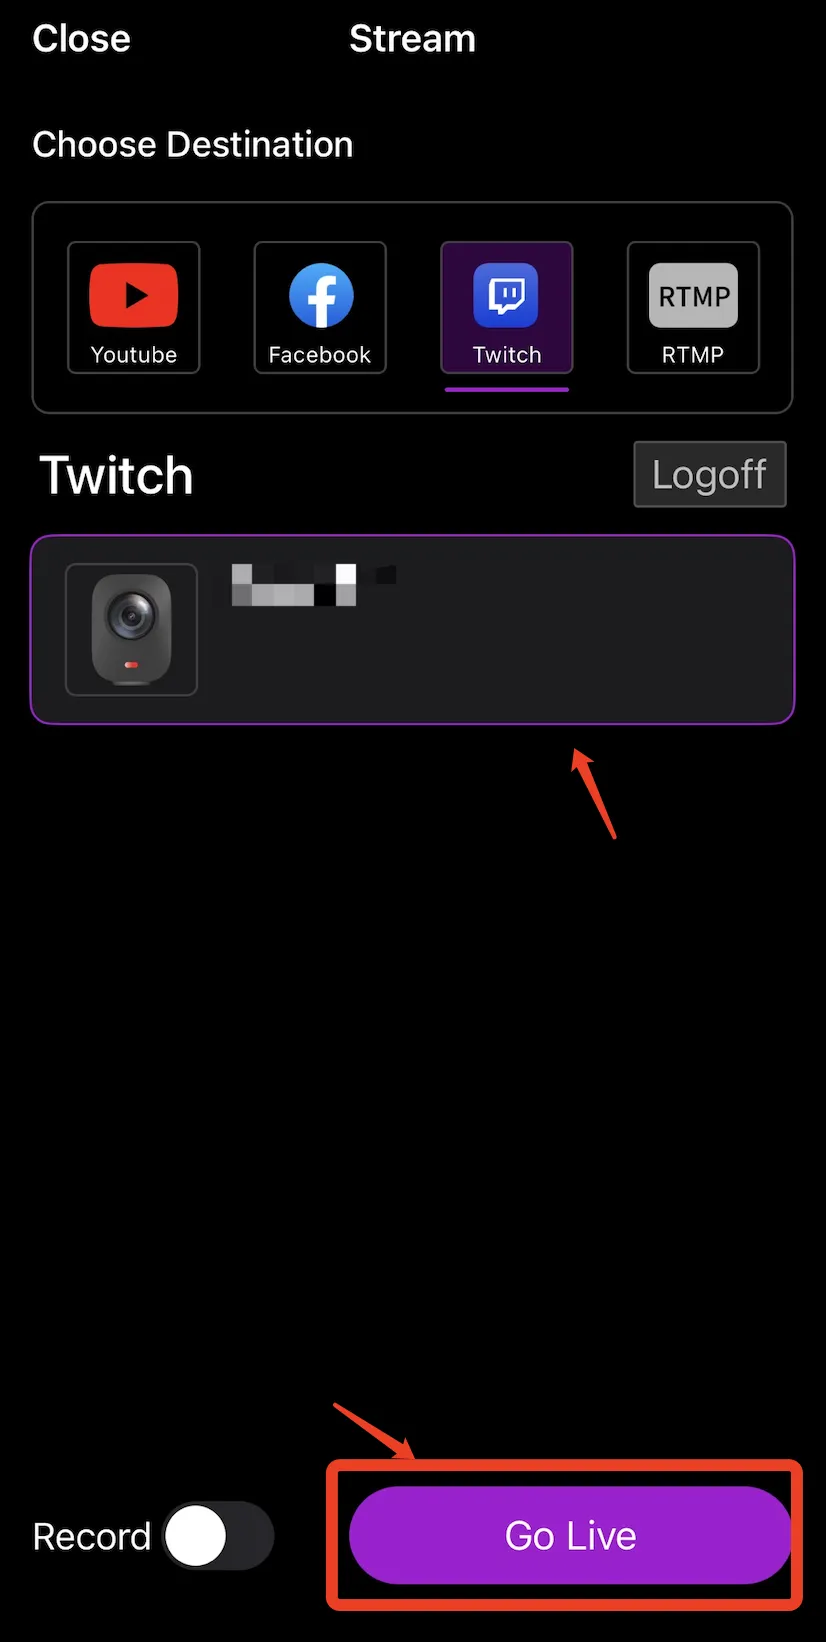Toggle the Record switch
The width and height of the screenshot is (826, 1642).
(x=218, y=1535)
